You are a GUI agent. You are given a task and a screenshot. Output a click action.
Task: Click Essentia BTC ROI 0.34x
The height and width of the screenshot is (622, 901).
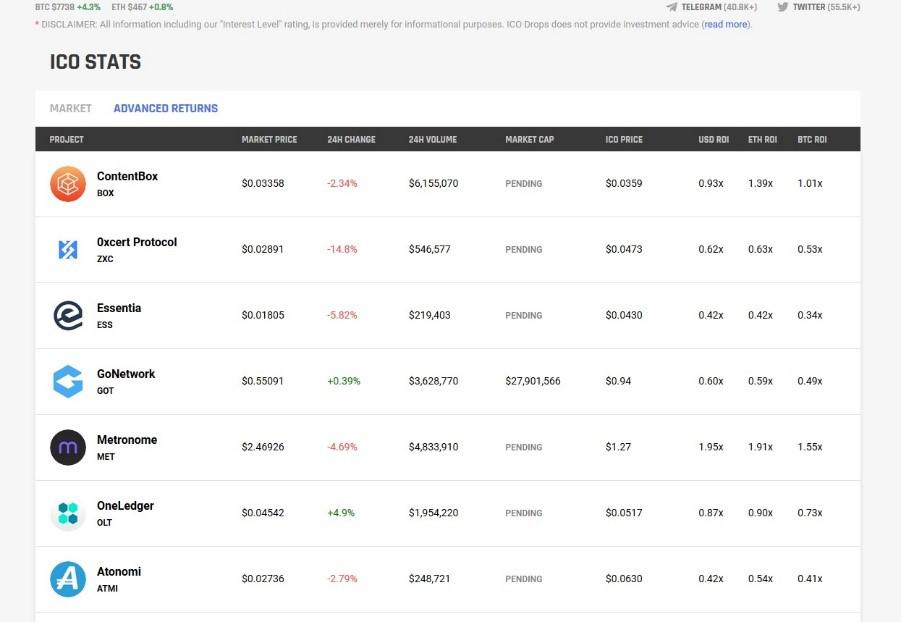(810, 315)
